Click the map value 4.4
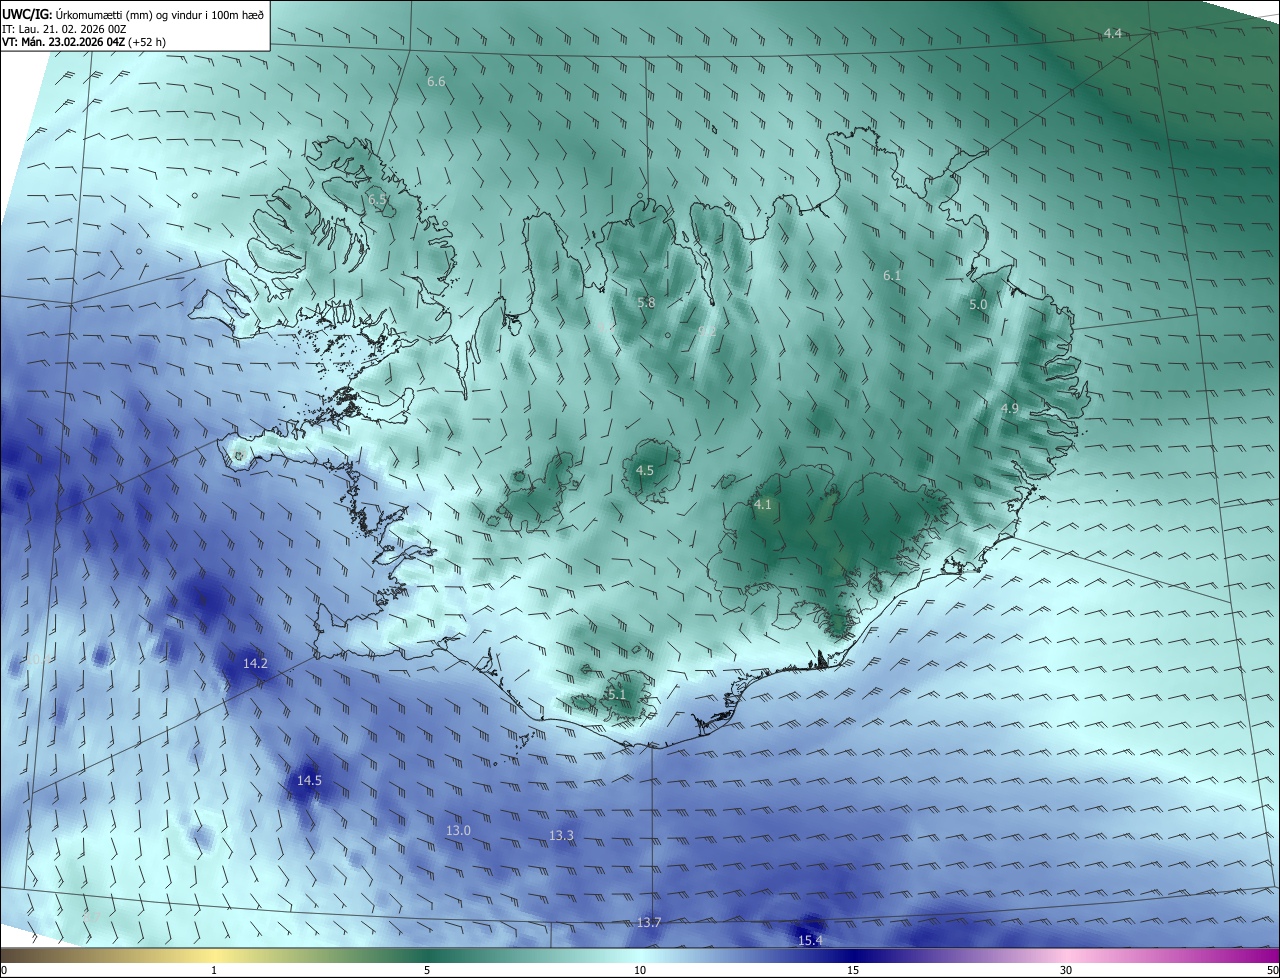 point(1113,34)
